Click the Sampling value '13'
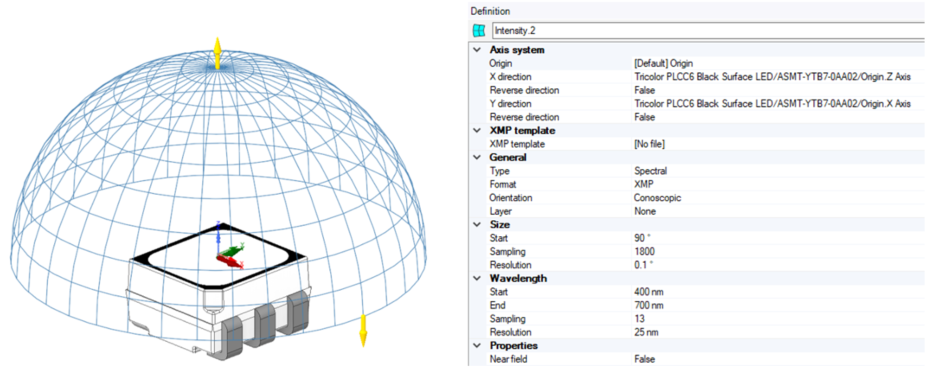The width and height of the screenshot is (933, 386). tap(639, 319)
